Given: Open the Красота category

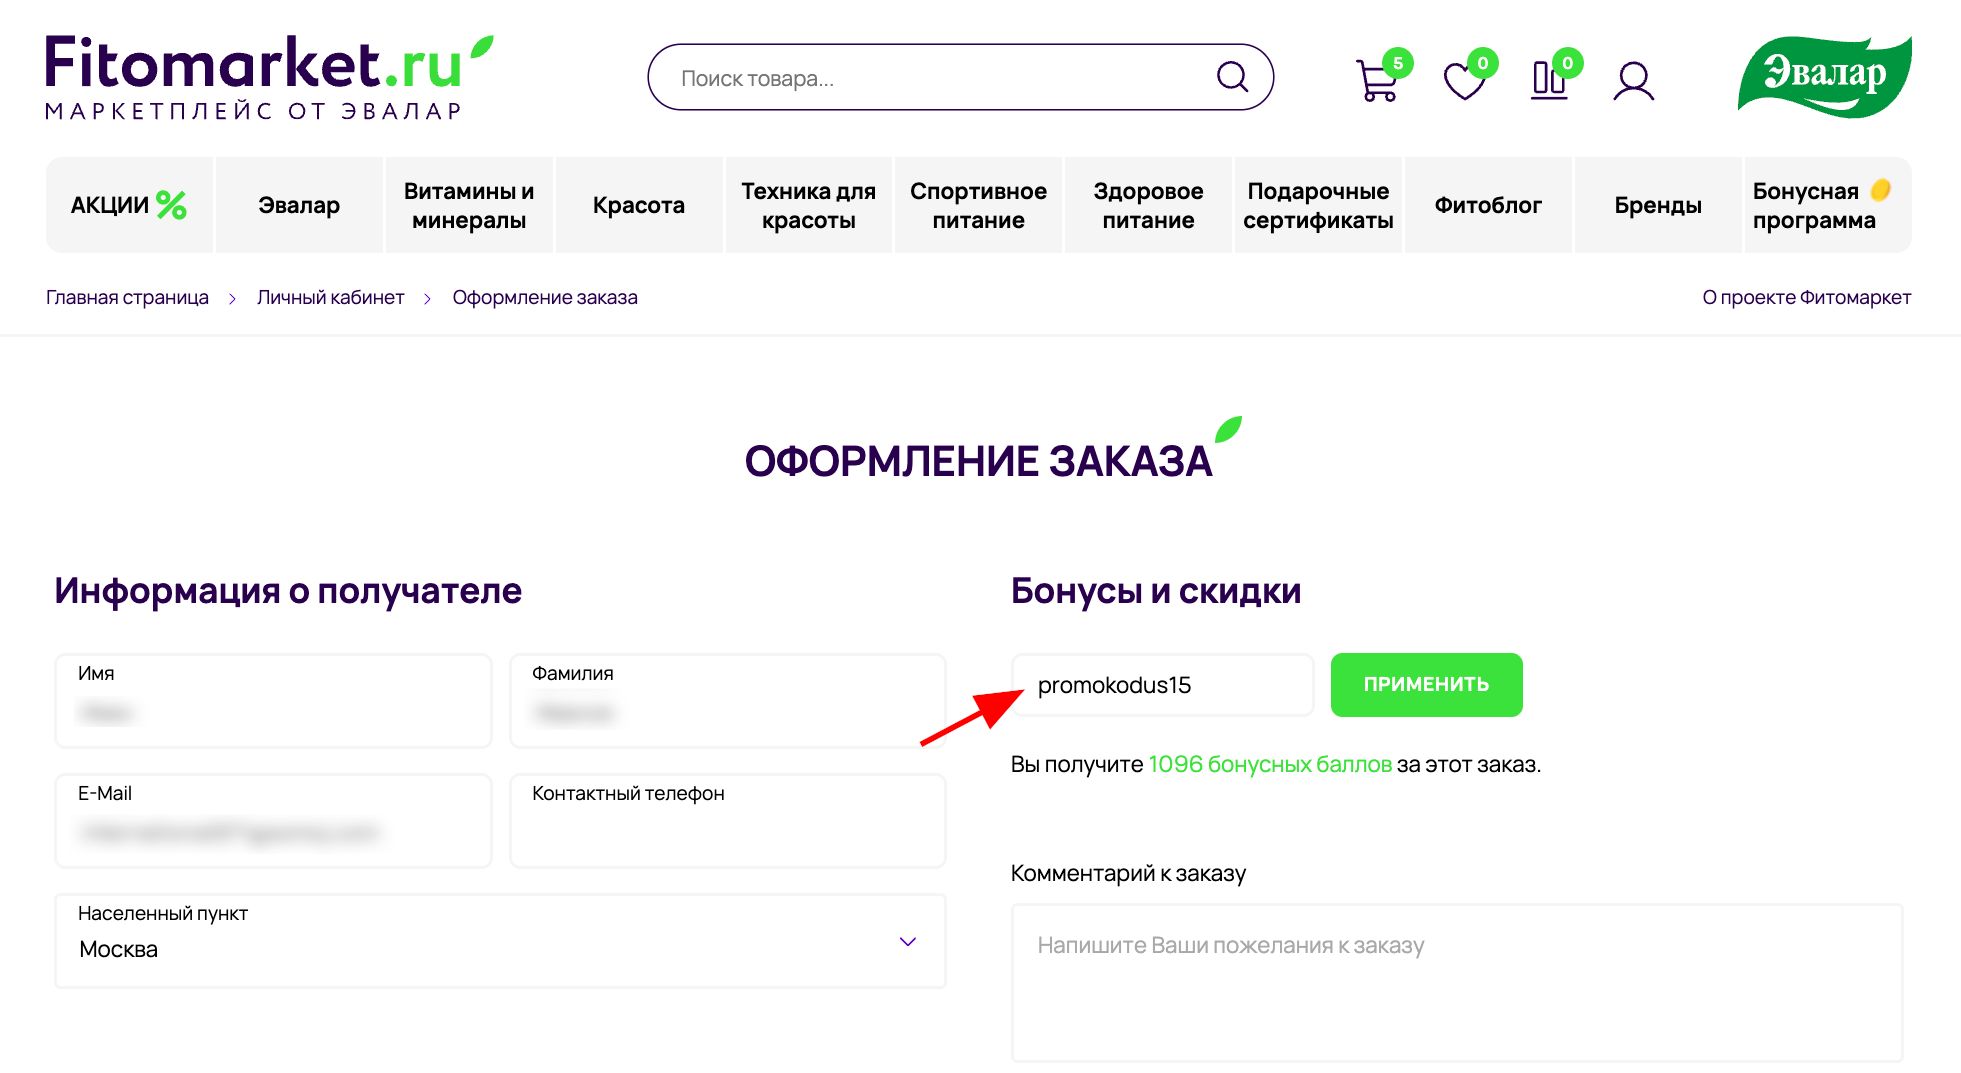Looking at the screenshot, I should (638, 205).
